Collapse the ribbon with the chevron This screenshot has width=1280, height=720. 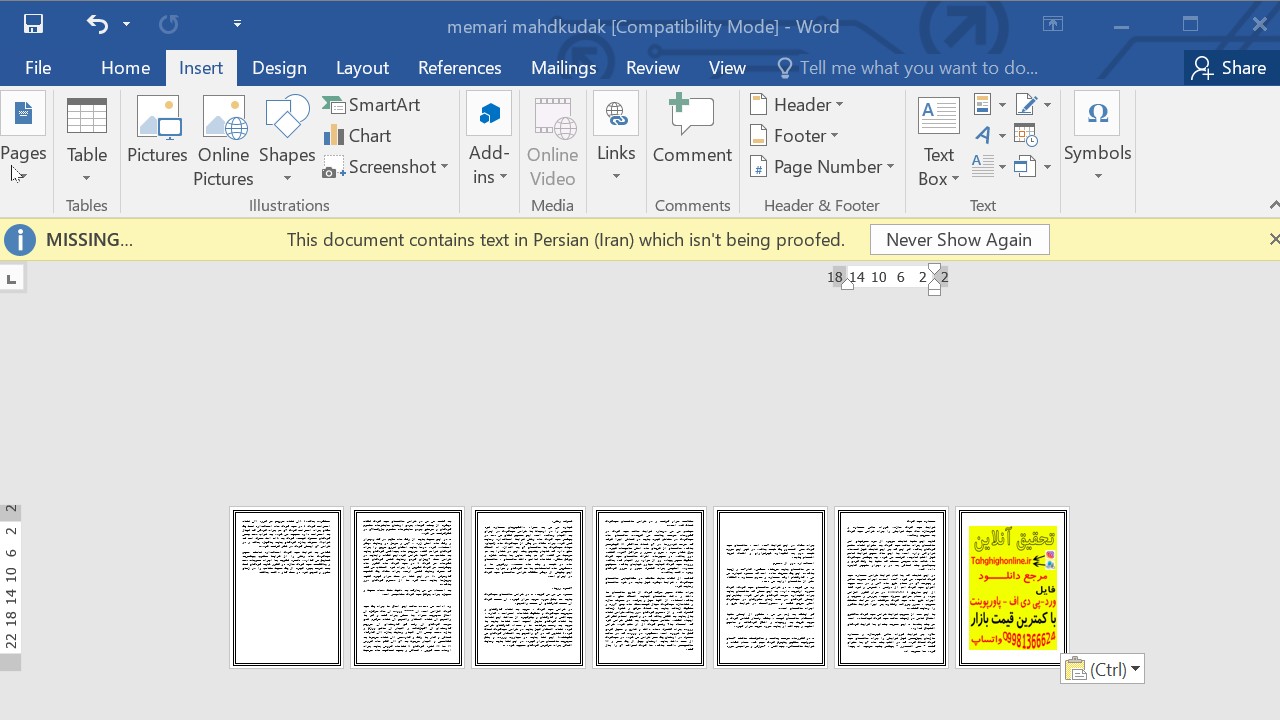coord(1273,205)
